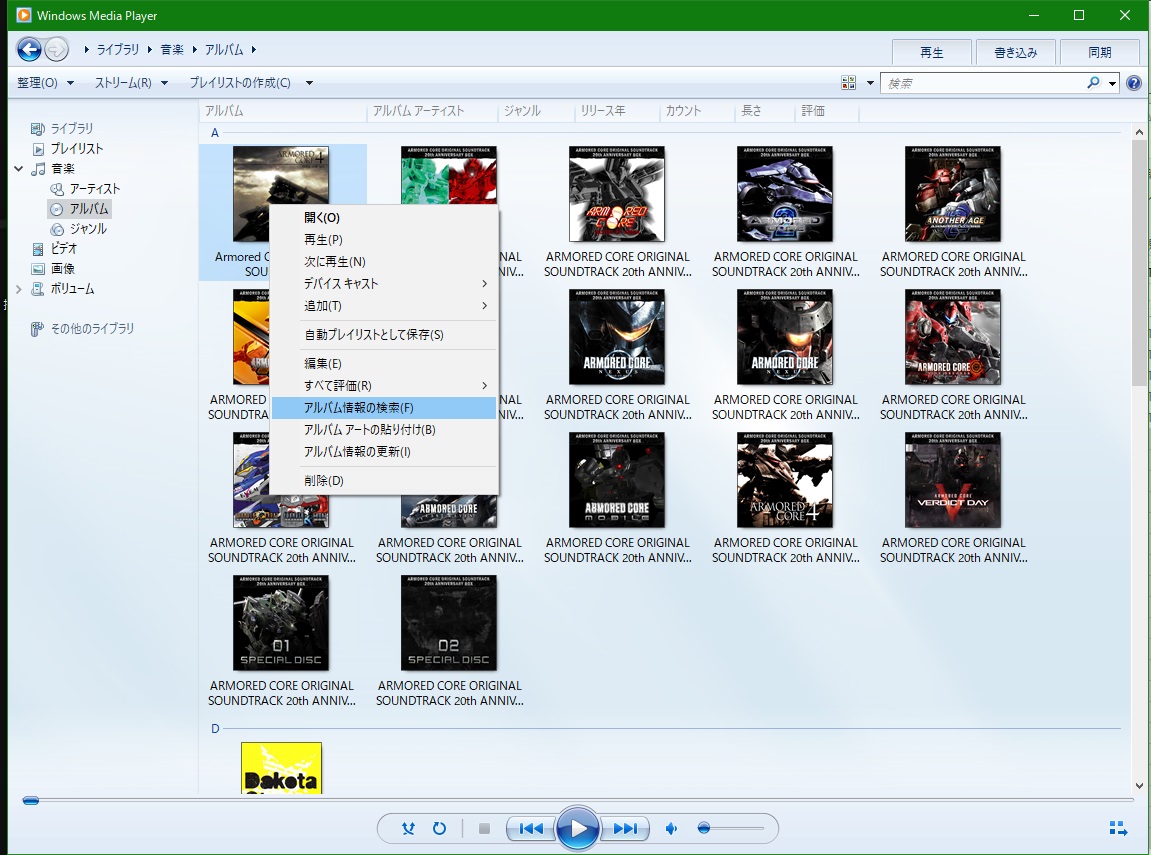This screenshot has height=855, width=1151.
Task: Sort by ジャンル column header
Action: coord(536,111)
